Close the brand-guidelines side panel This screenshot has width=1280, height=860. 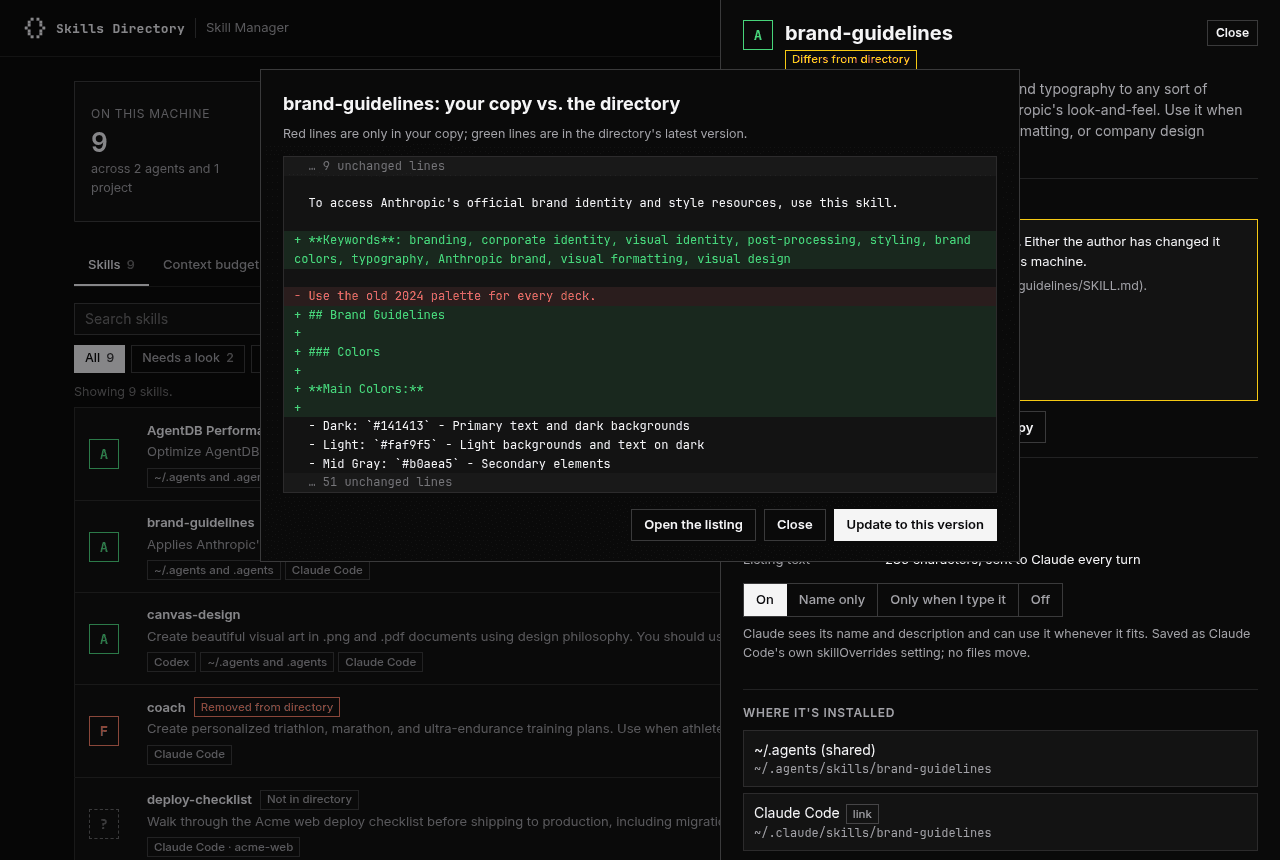click(x=1232, y=33)
